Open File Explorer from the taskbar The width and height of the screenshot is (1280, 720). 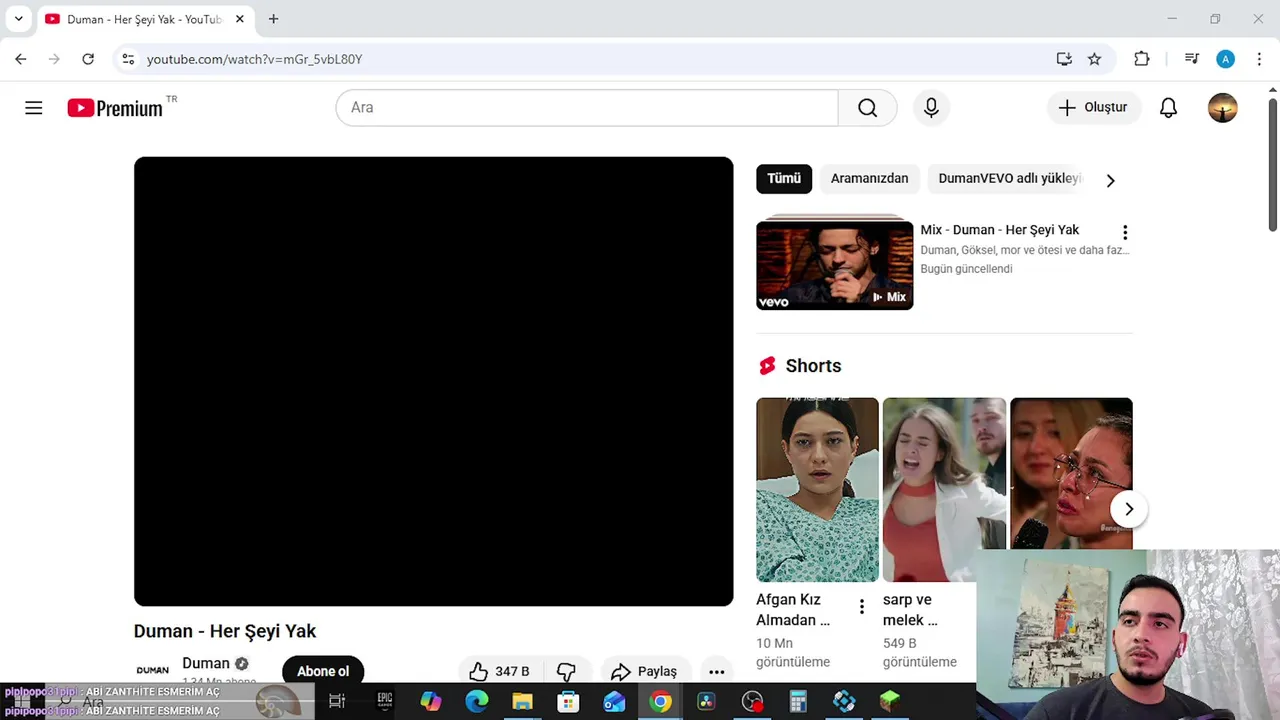tap(522, 701)
